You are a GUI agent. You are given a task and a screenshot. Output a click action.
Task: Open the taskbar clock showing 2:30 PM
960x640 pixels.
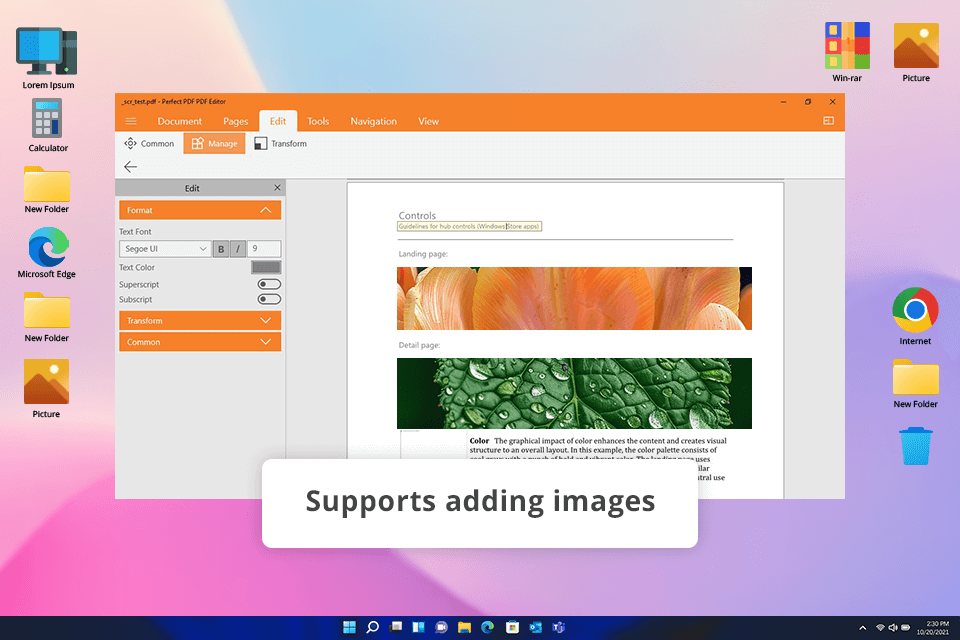(933, 628)
